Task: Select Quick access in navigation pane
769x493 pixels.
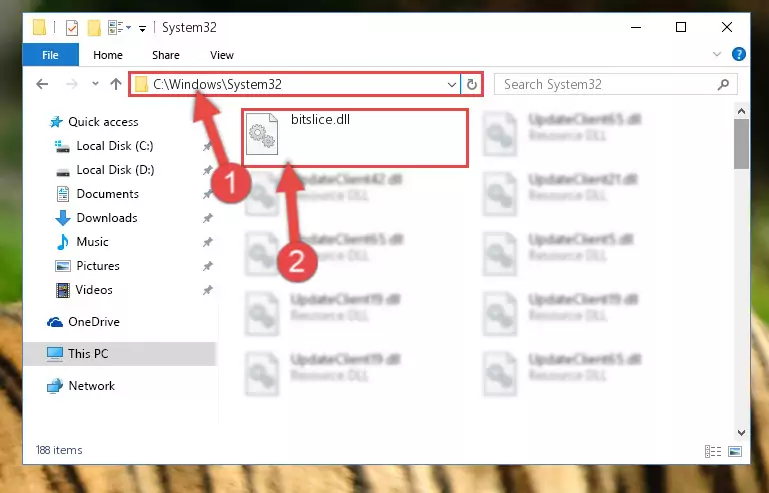Action: [x=94, y=122]
